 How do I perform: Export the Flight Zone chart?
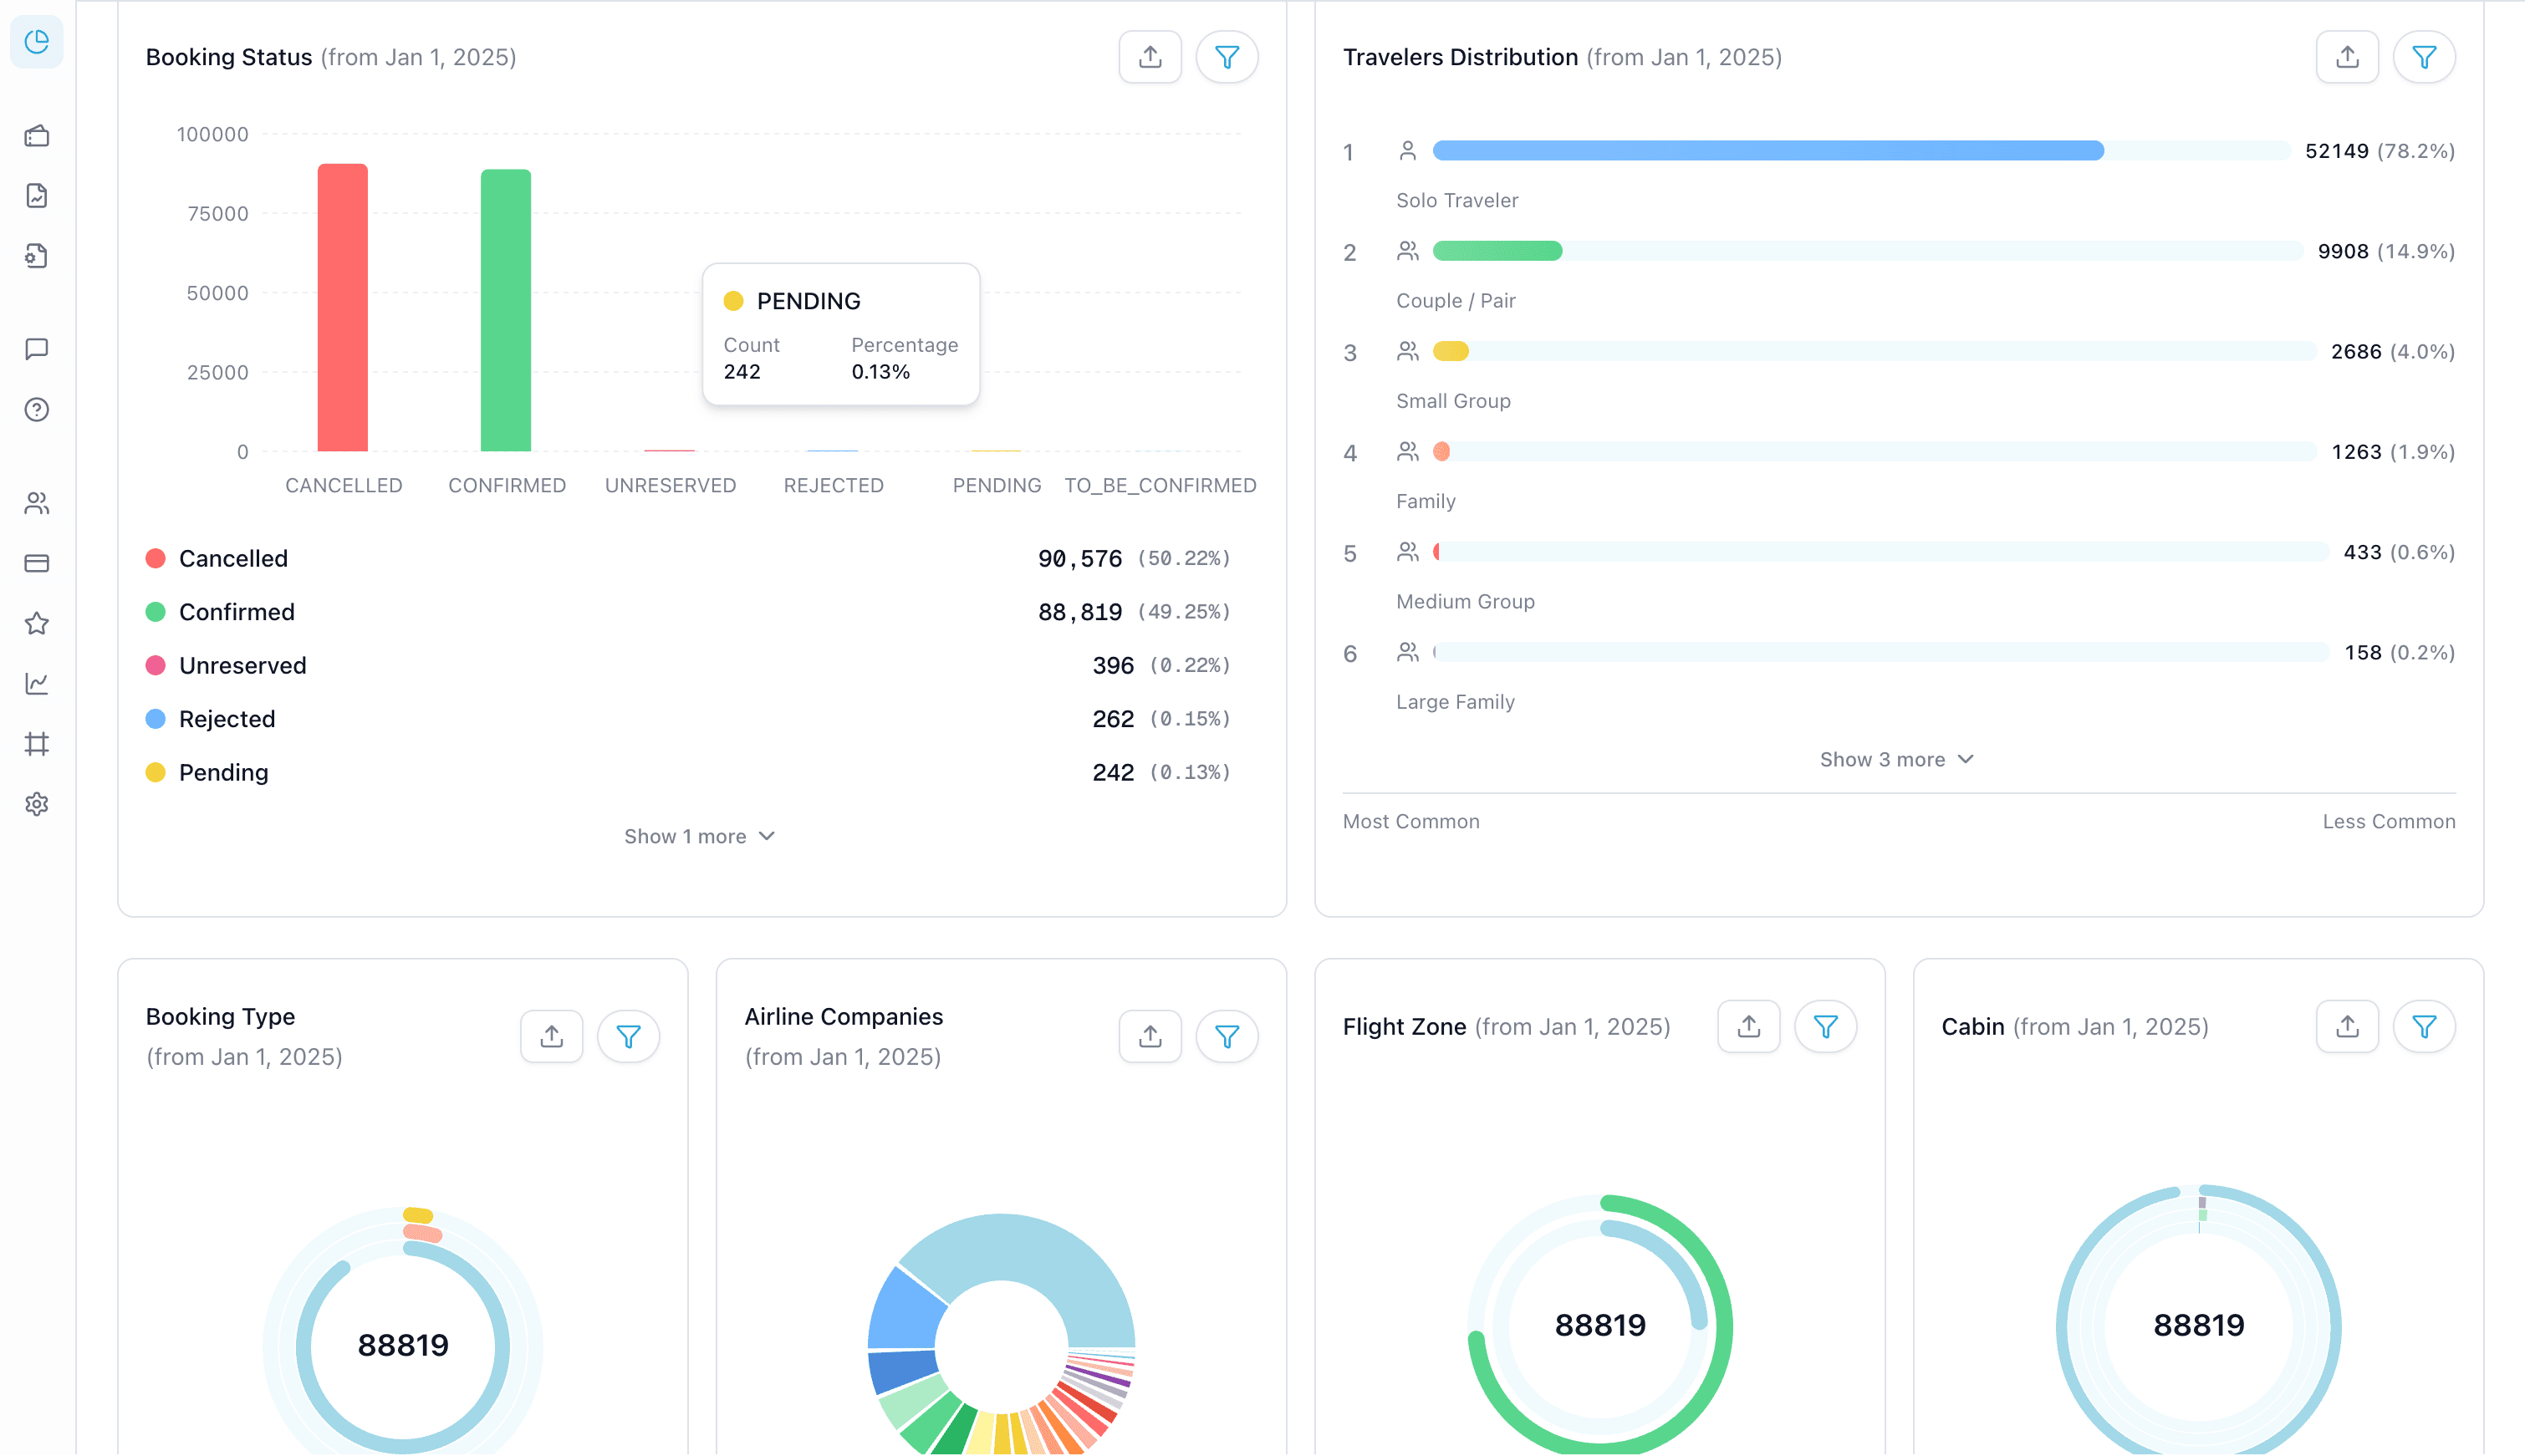[1749, 1026]
